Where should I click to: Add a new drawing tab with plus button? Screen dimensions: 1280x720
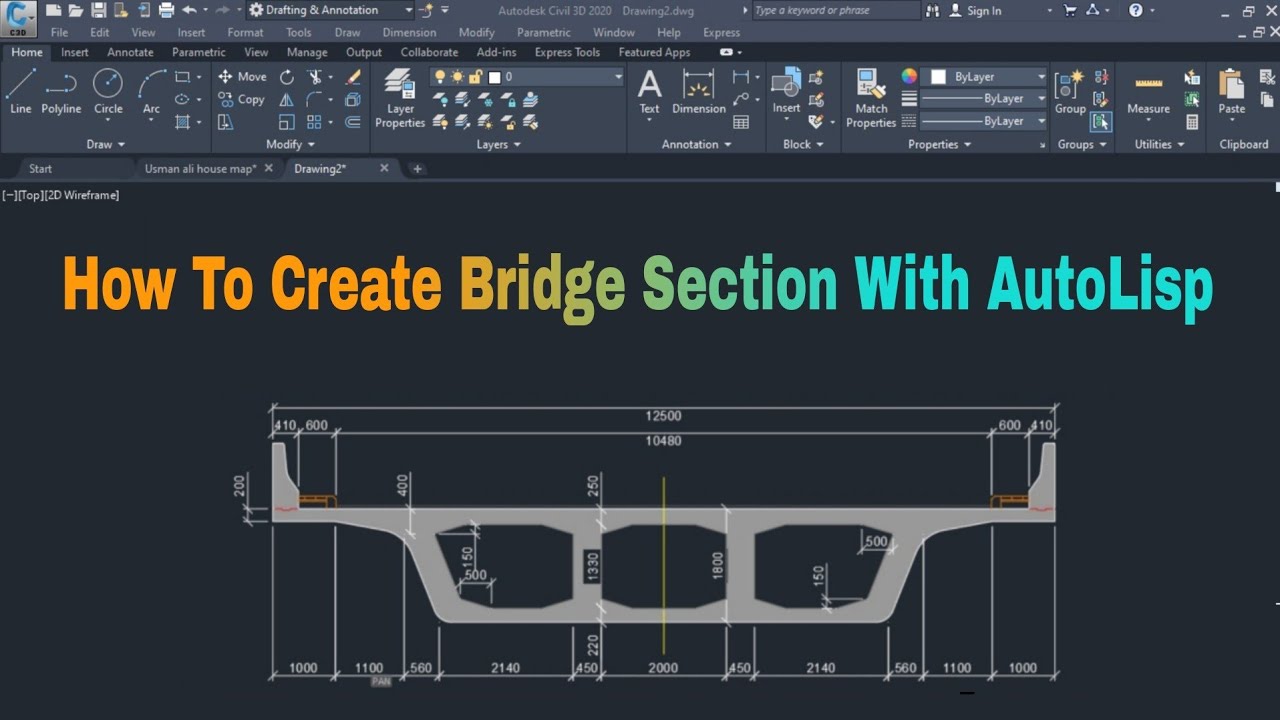click(x=417, y=168)
